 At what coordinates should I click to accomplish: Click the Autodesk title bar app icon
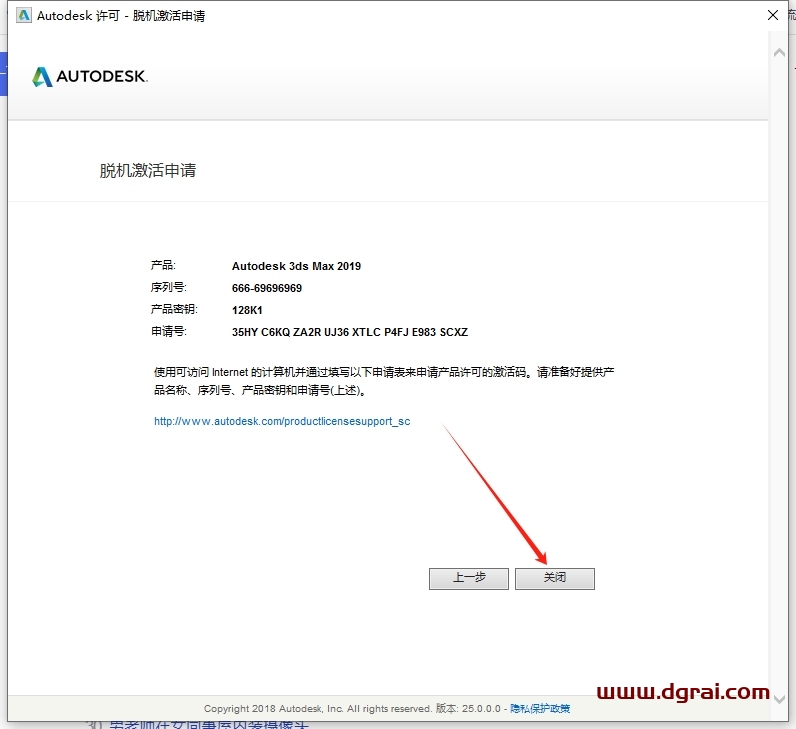click(x=24, y=15)
